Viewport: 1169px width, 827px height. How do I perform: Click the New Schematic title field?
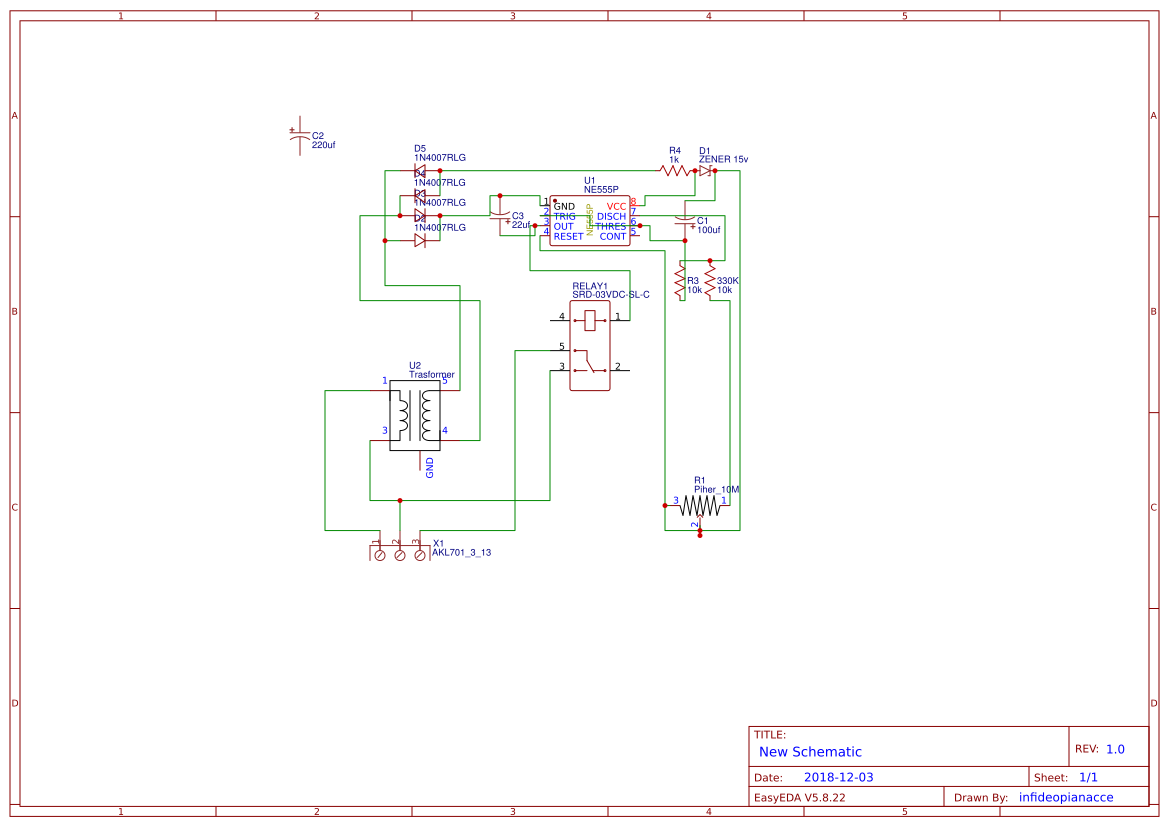tap(810, 752)
